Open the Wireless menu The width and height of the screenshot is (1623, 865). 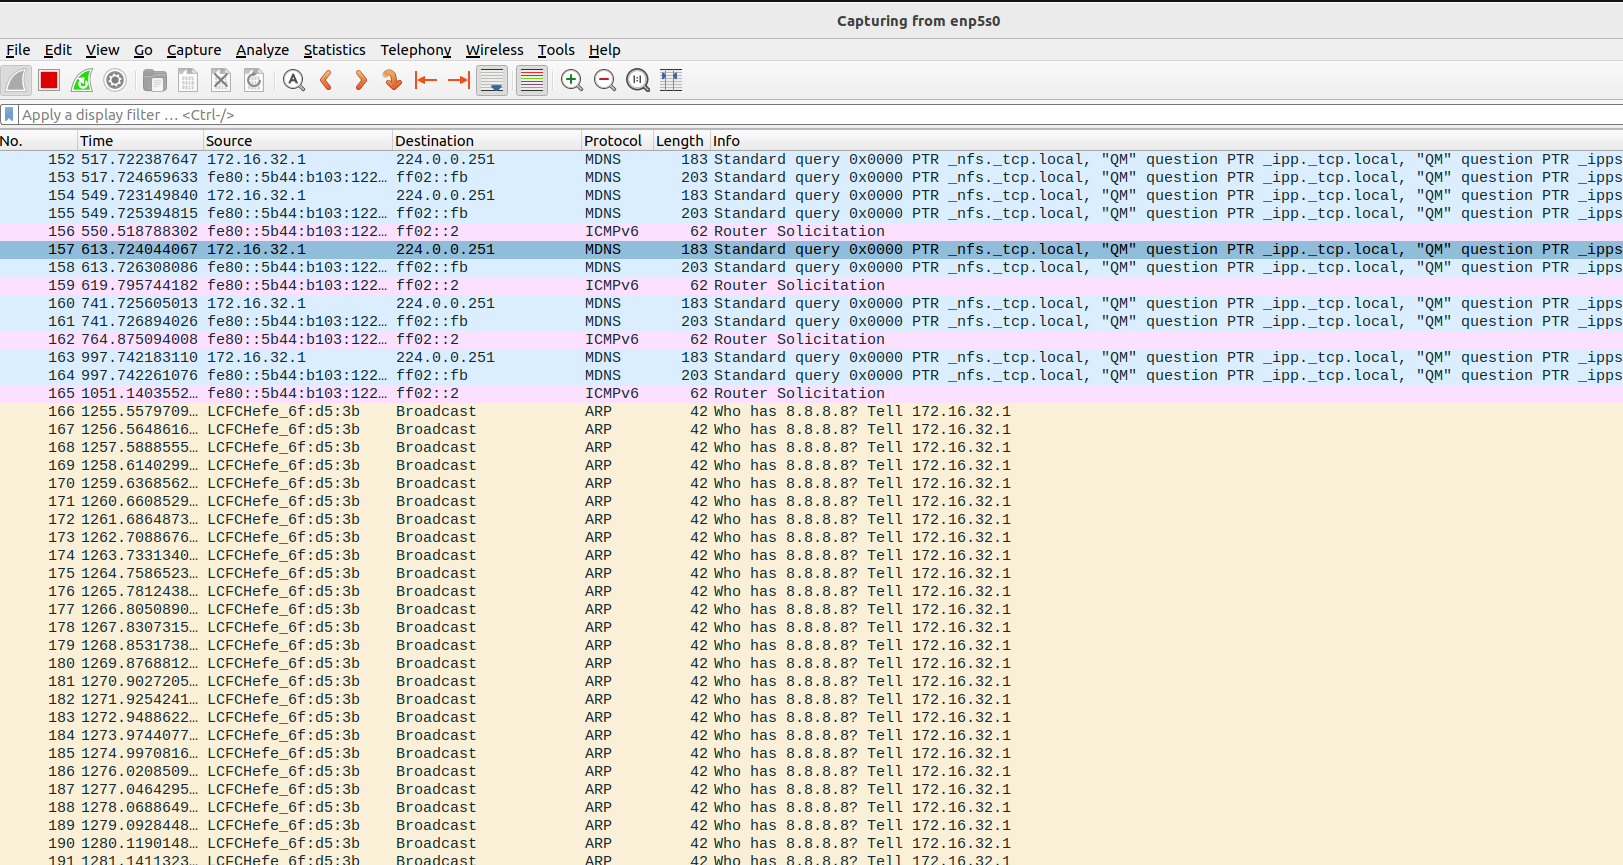pos(494,50)
